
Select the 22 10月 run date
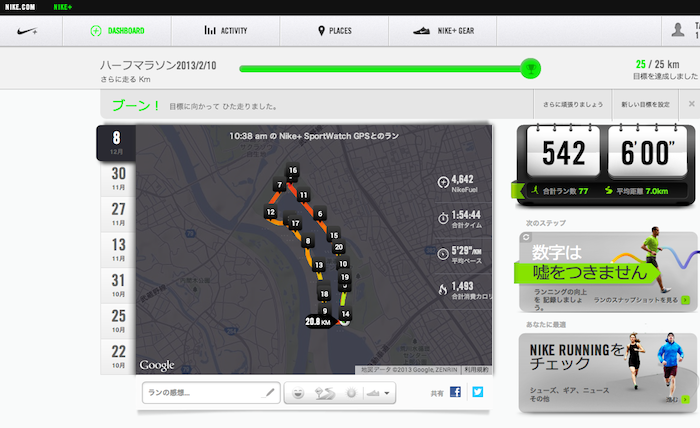118,357
